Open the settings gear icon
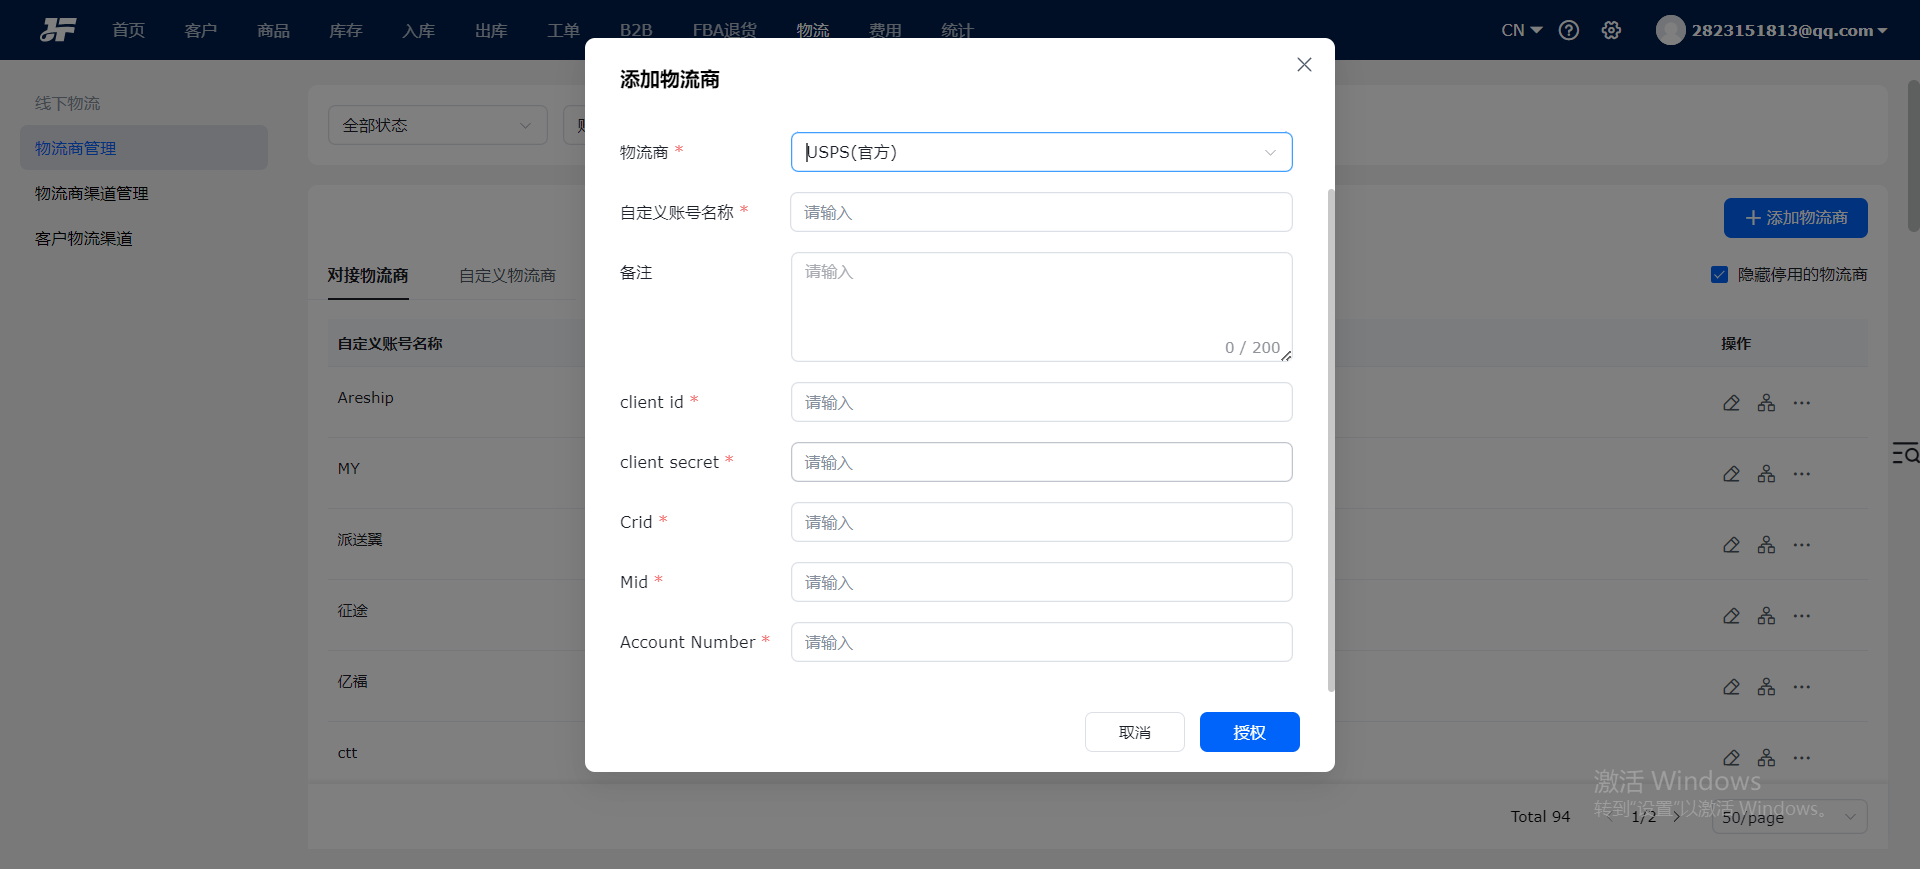 click(x=1611, y=30)
